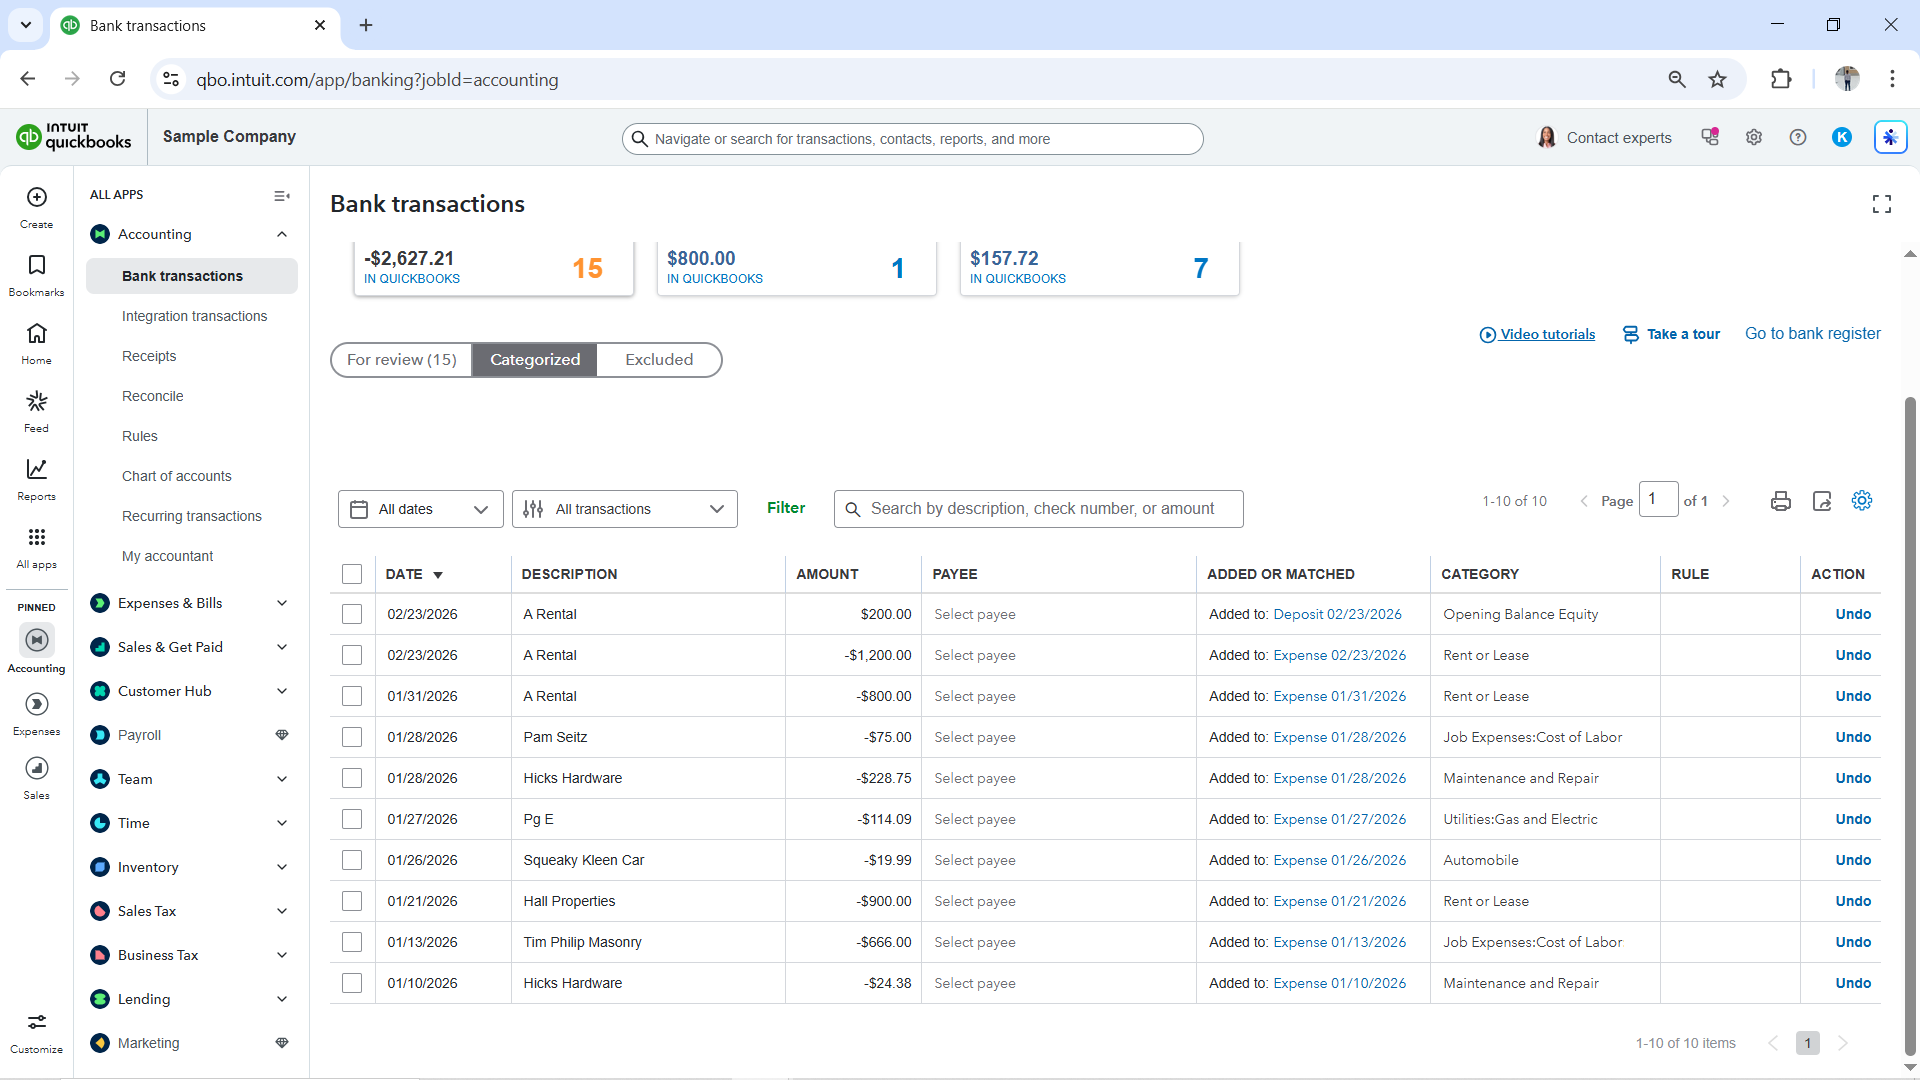Switch to the Excluded tab

[658, 360]
